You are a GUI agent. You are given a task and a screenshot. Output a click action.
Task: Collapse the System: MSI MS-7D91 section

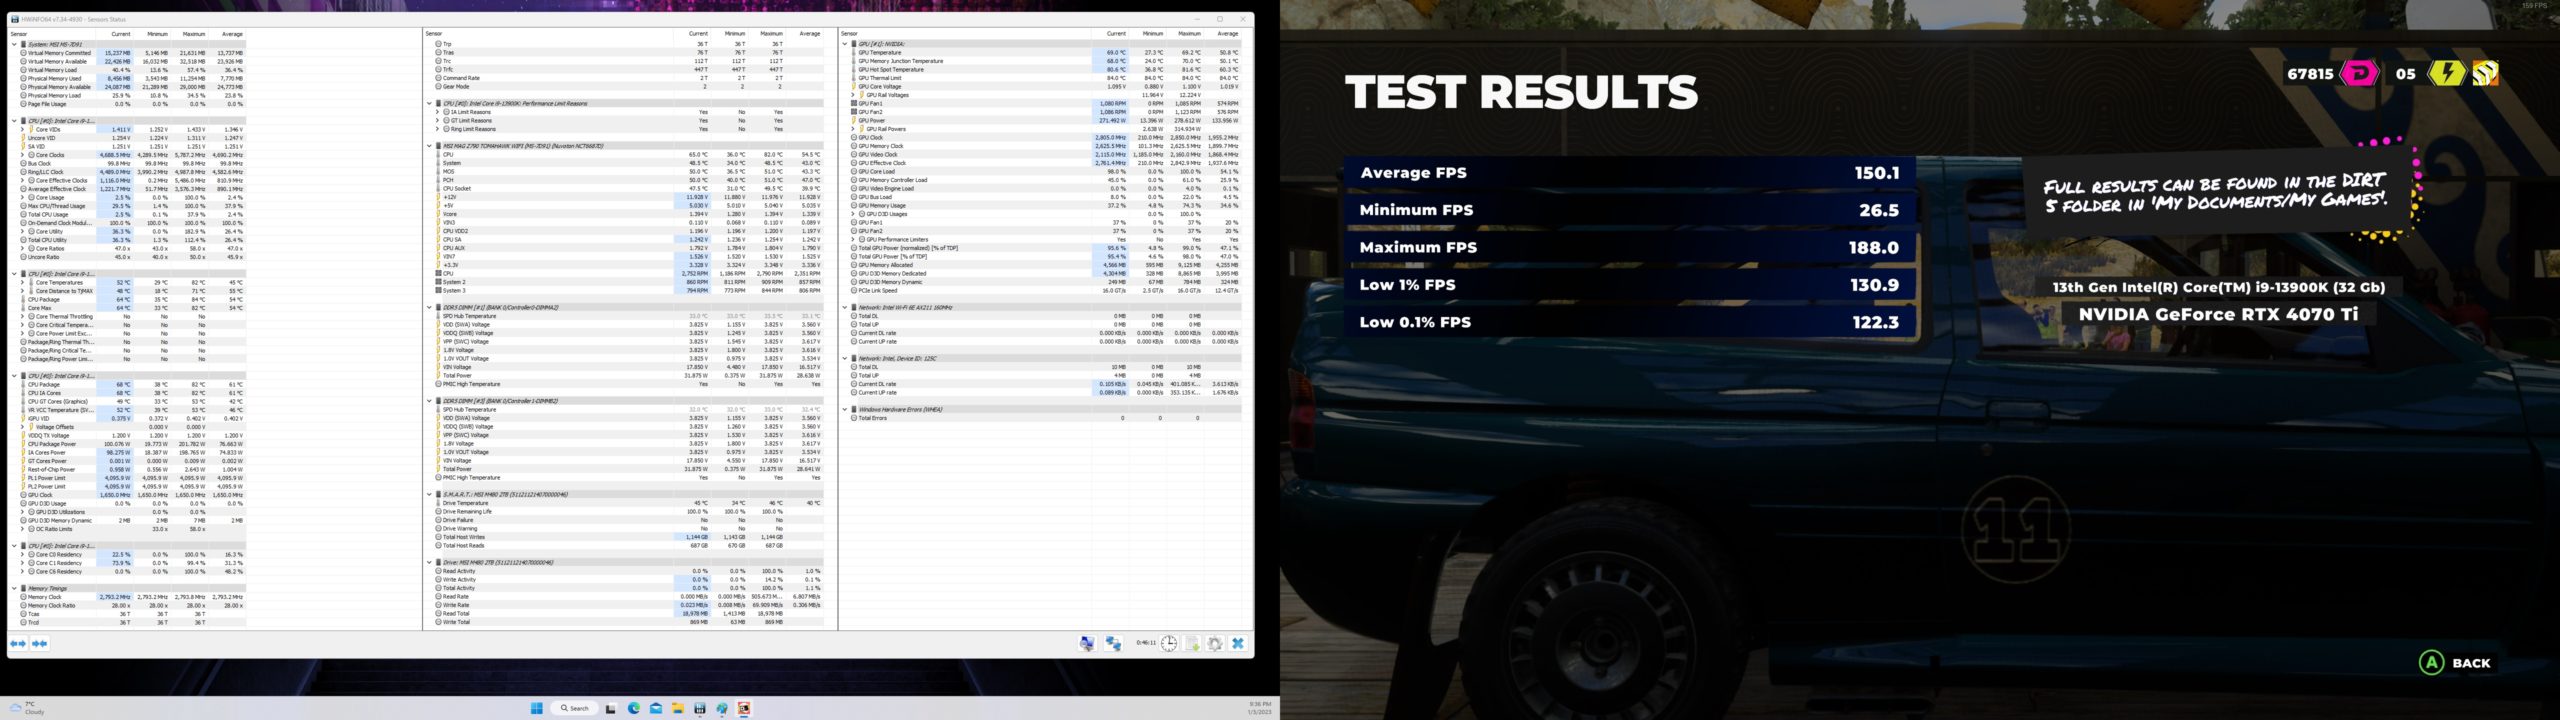pos(14,44)
